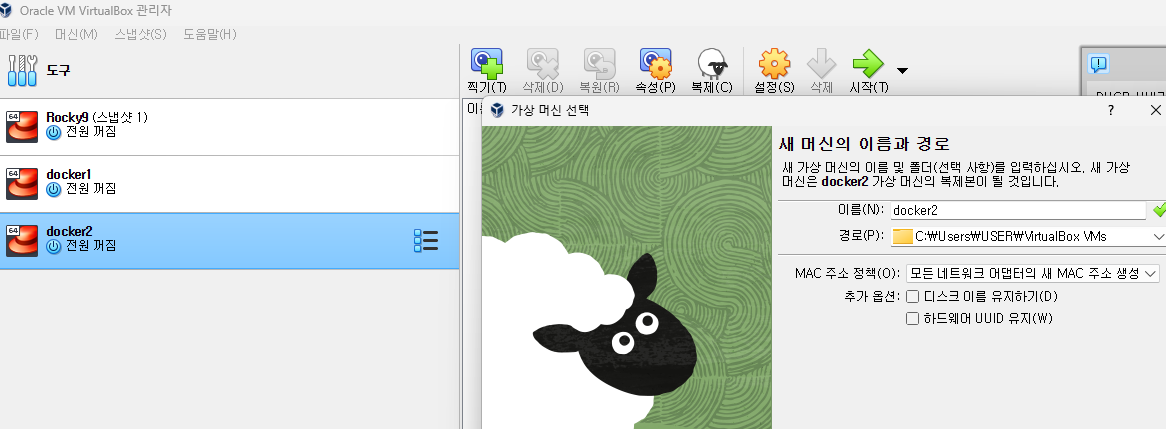
Task: Click the notification icon at top right
Action: coord(1098,64)
